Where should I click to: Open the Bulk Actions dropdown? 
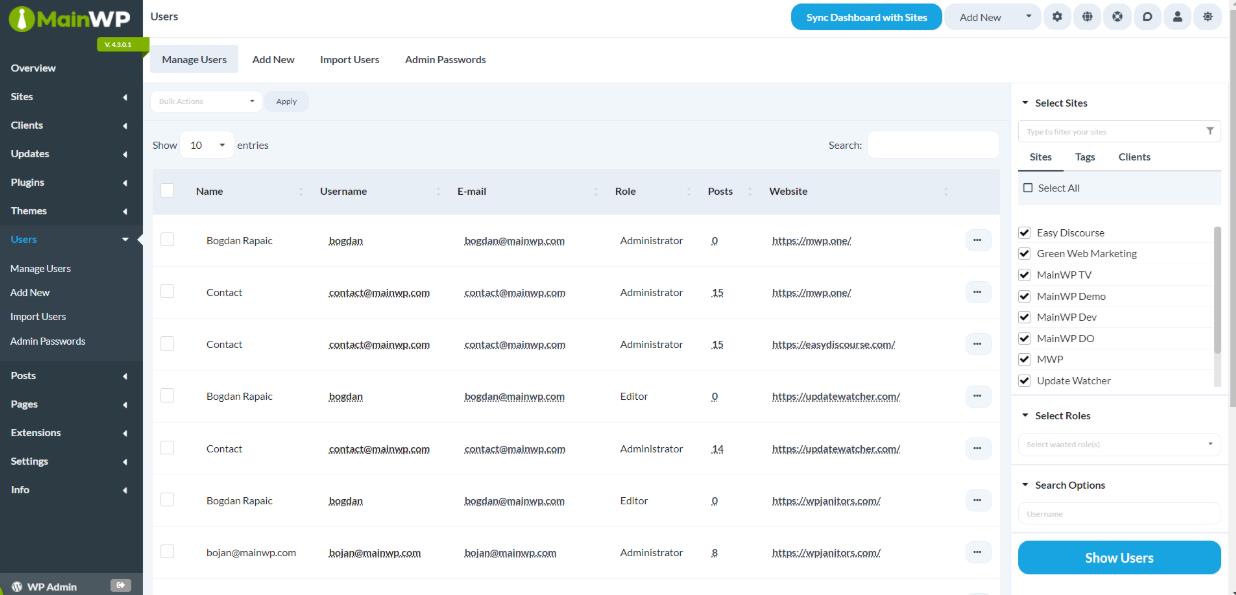[x=206, y=101]
